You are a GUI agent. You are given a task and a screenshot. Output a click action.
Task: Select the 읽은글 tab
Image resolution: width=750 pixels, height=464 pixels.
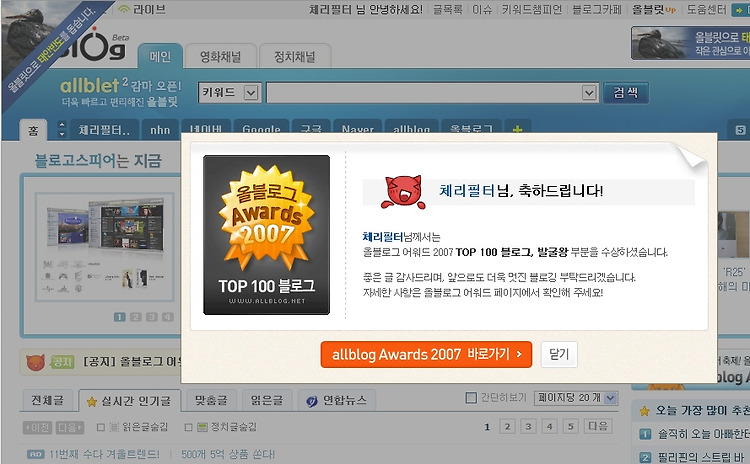266,400
